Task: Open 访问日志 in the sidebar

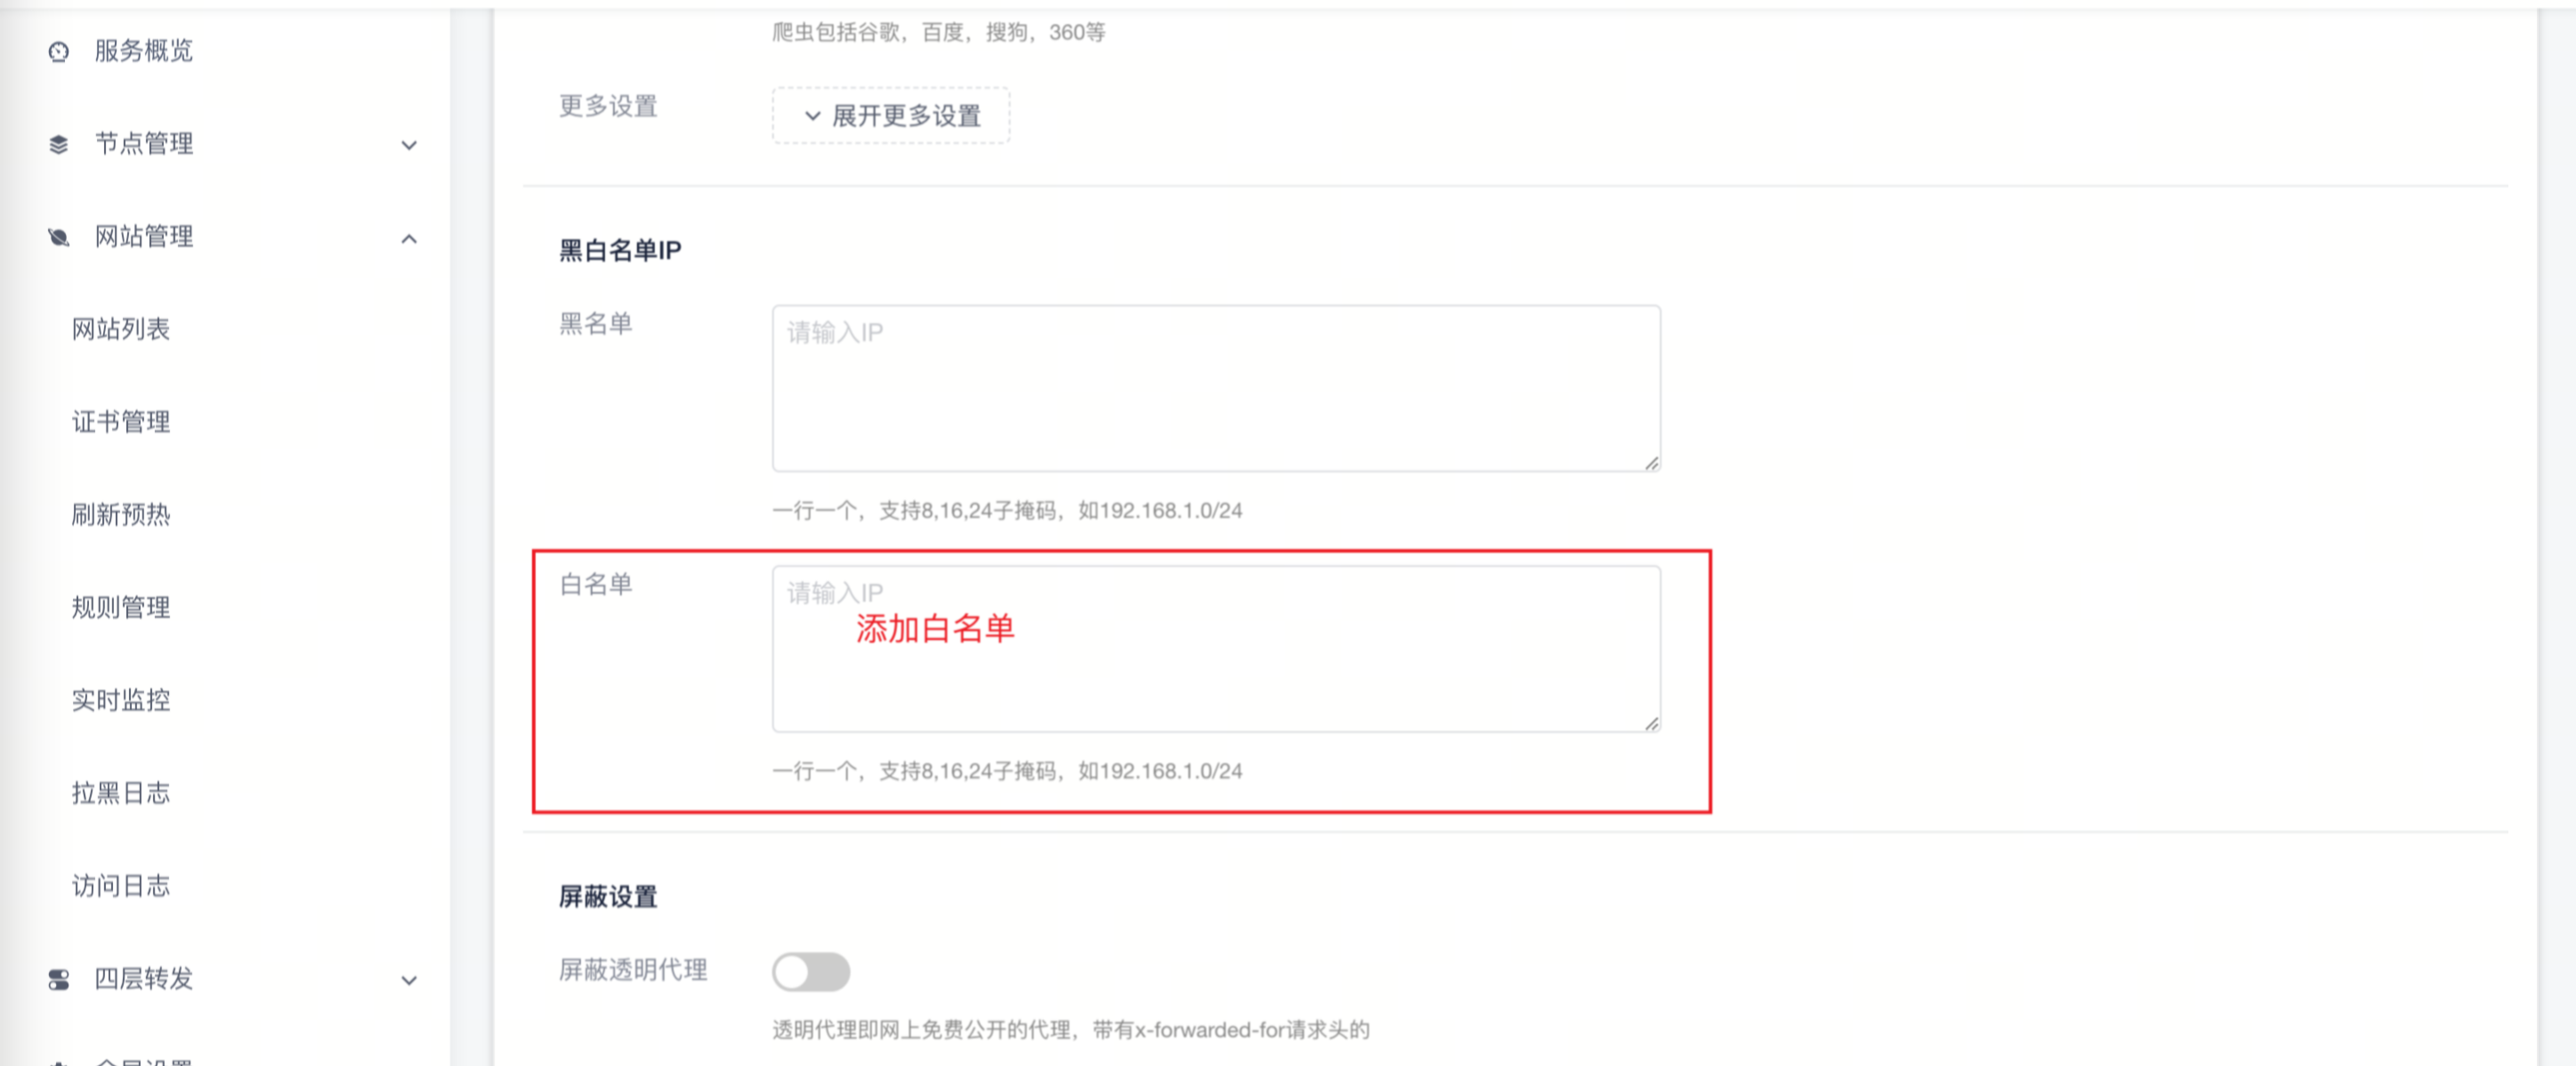Action: tap(121, 886)
